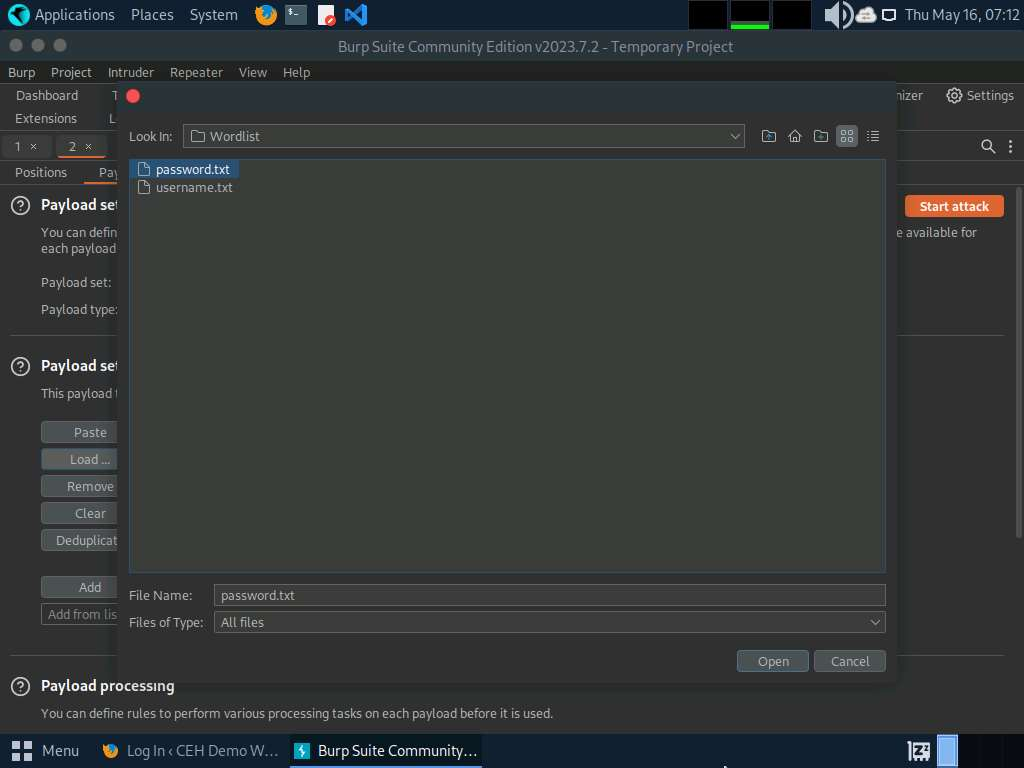This screenshot has height=768, width=1024.
Task: Open the volume control icon
Action: pyautogui.click(x=835, y=15)
